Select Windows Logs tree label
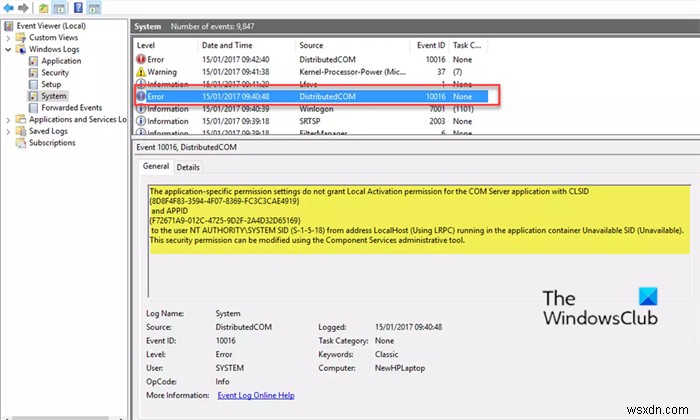Viewport: 700px width, 420px height. pos(54,49)
